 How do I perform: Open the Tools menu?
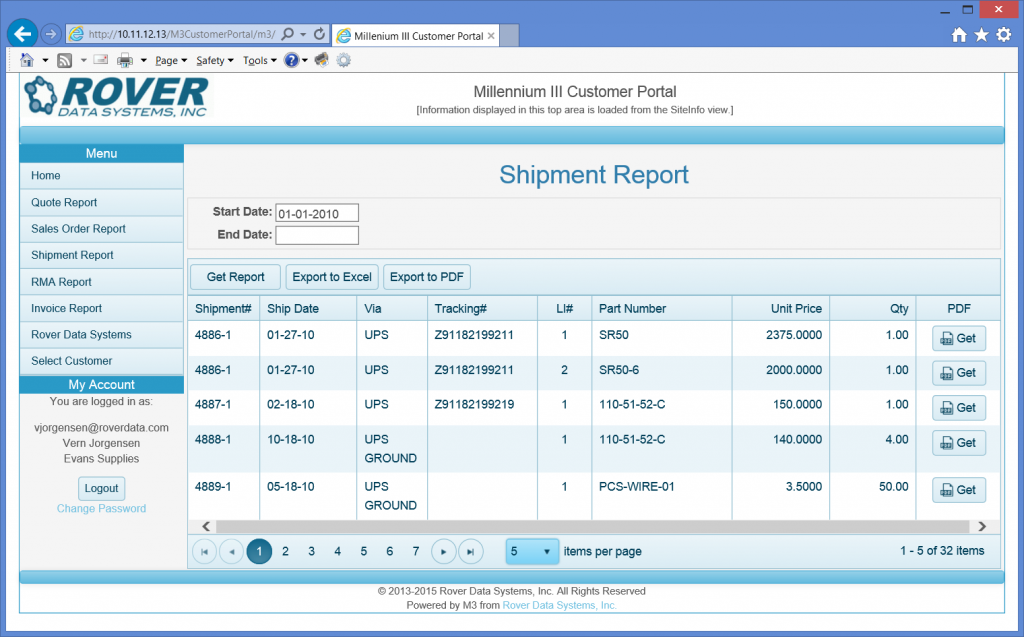click(260, 61)
